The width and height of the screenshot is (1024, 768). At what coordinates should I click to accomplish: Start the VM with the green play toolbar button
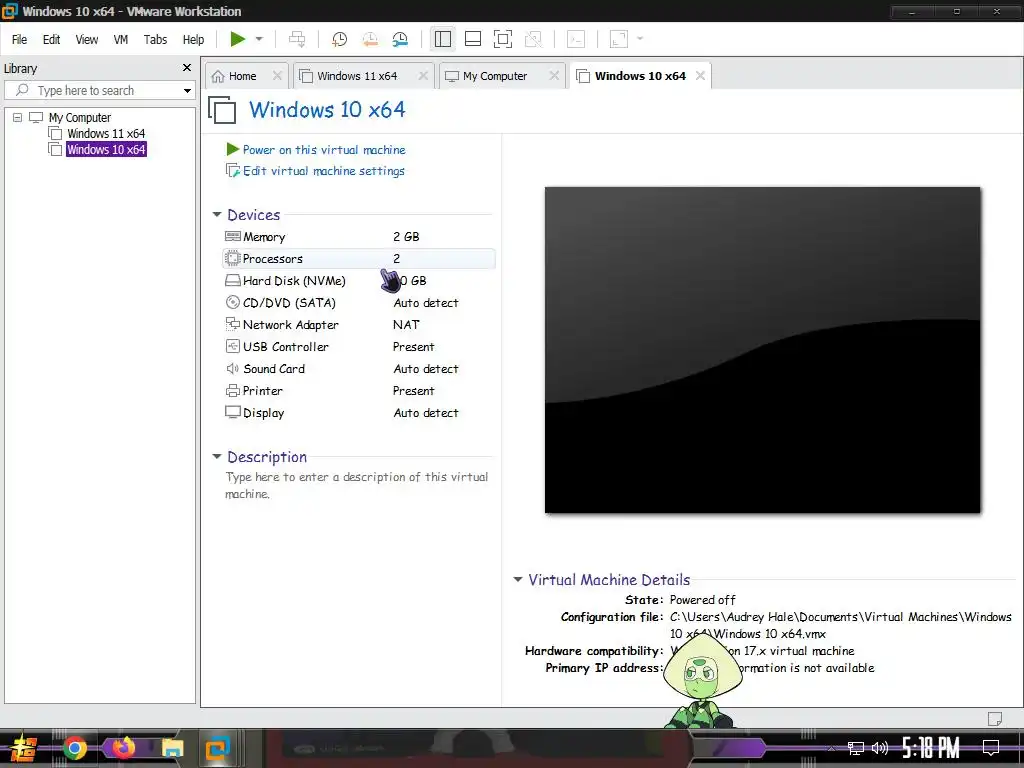pyautogui.click(x=238, y=39)
